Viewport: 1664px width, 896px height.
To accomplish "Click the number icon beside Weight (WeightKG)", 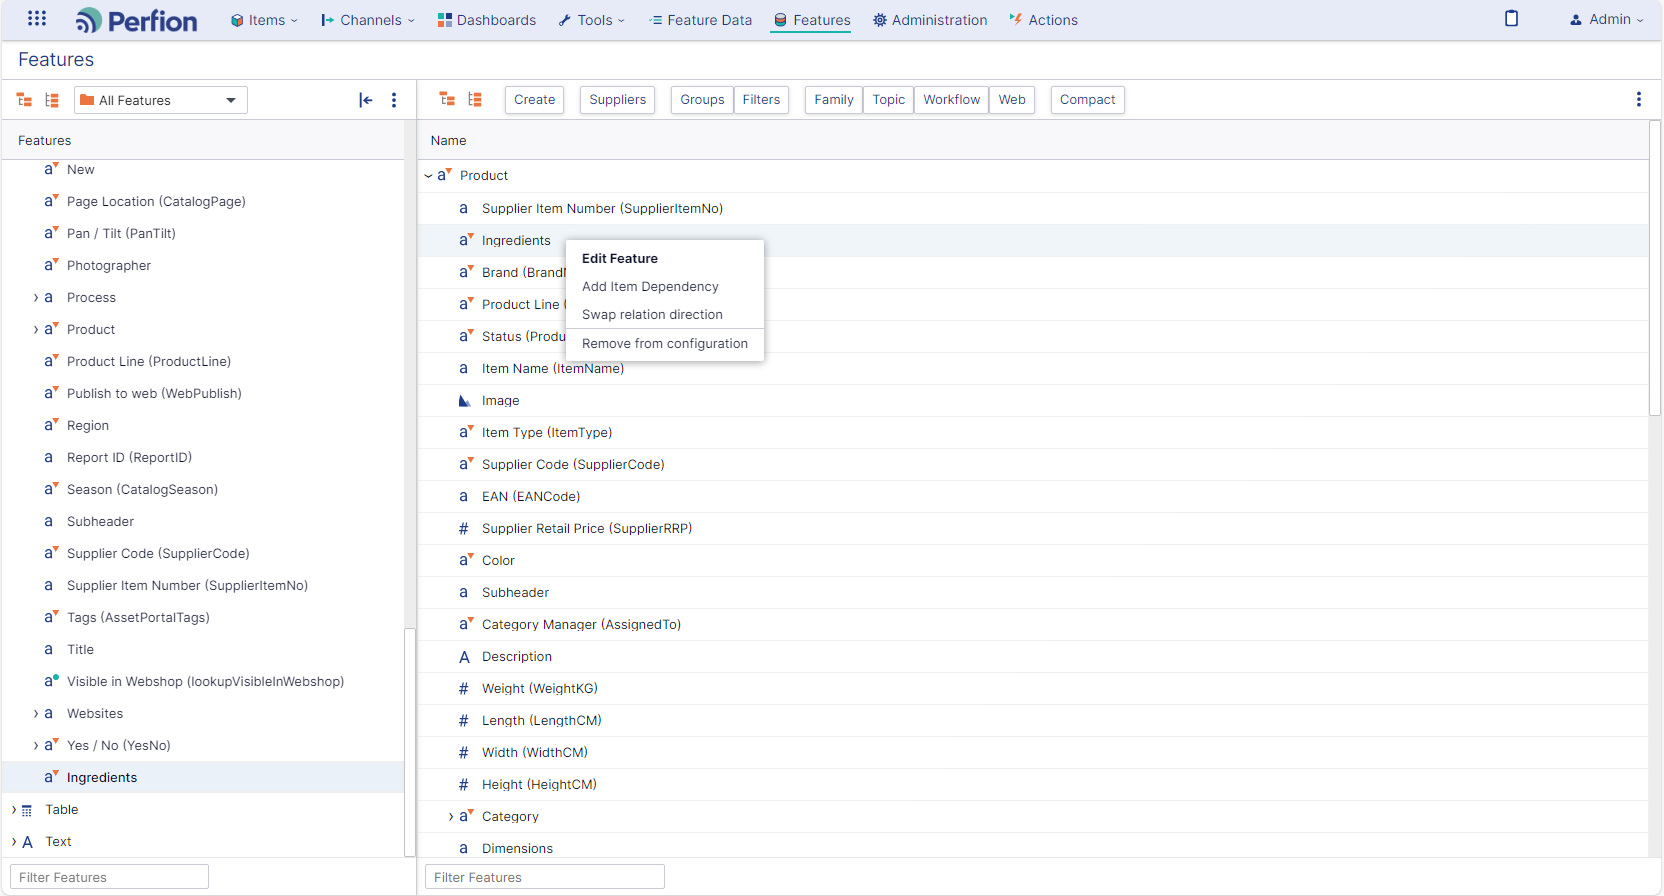I will tap(463, 689).
